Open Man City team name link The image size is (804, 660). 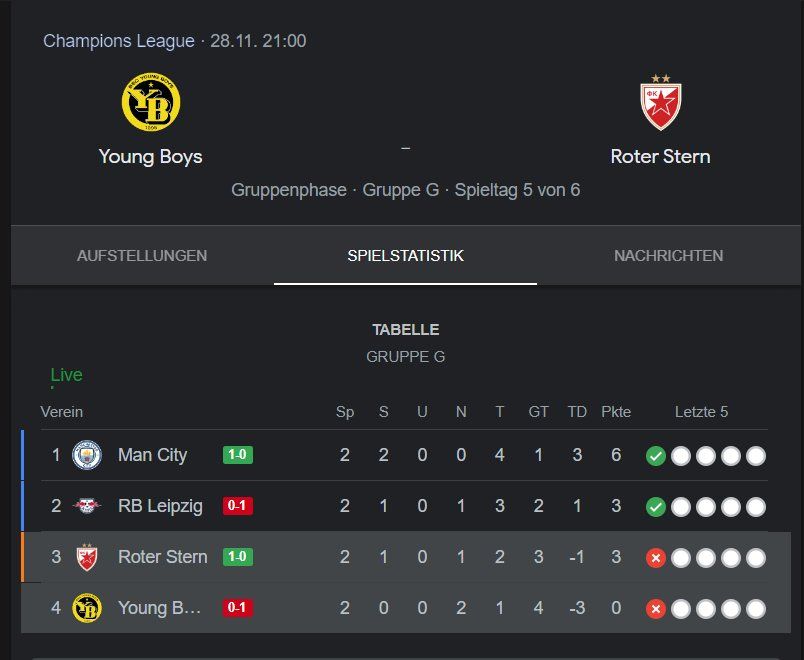[x=152, y=455]
